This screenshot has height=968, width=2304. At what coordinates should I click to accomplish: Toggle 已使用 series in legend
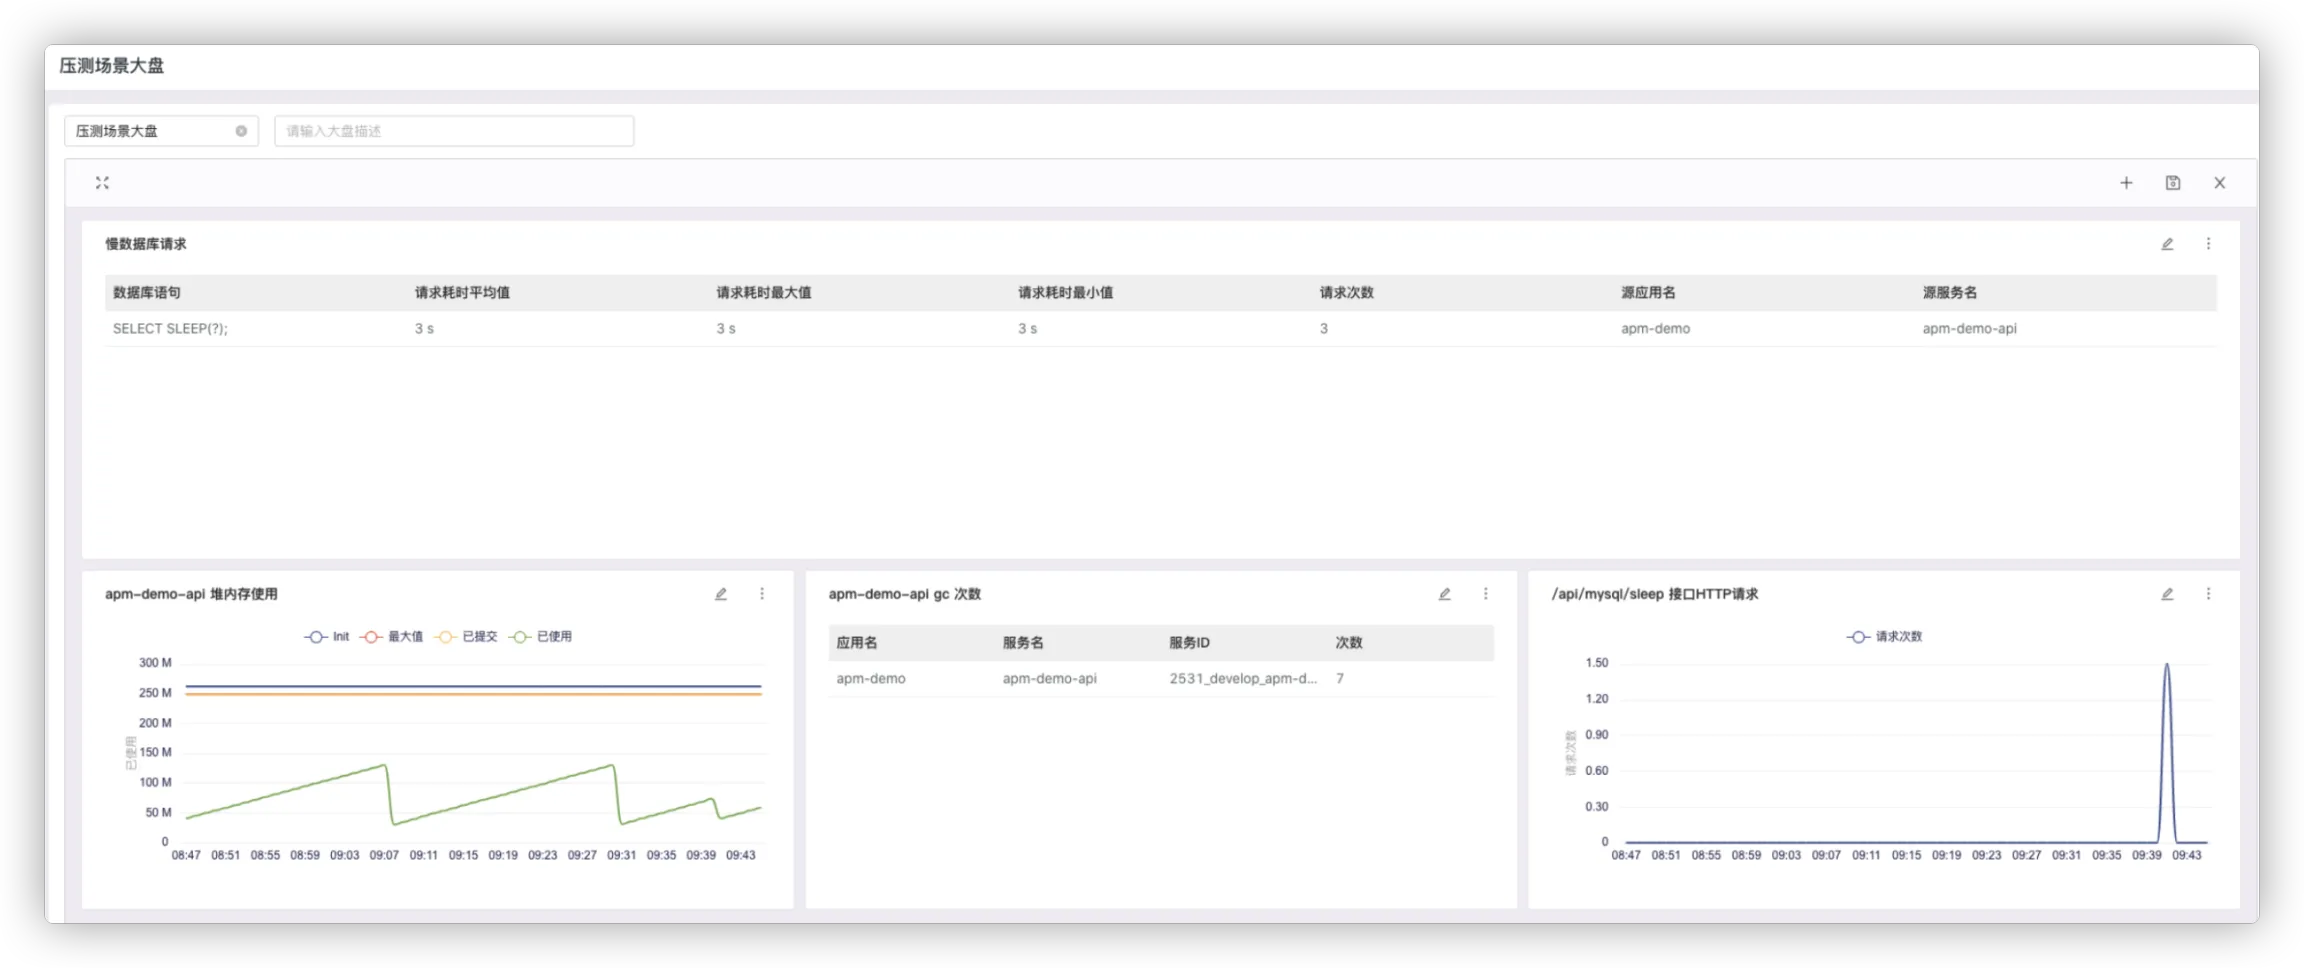[x=541, y=637]
